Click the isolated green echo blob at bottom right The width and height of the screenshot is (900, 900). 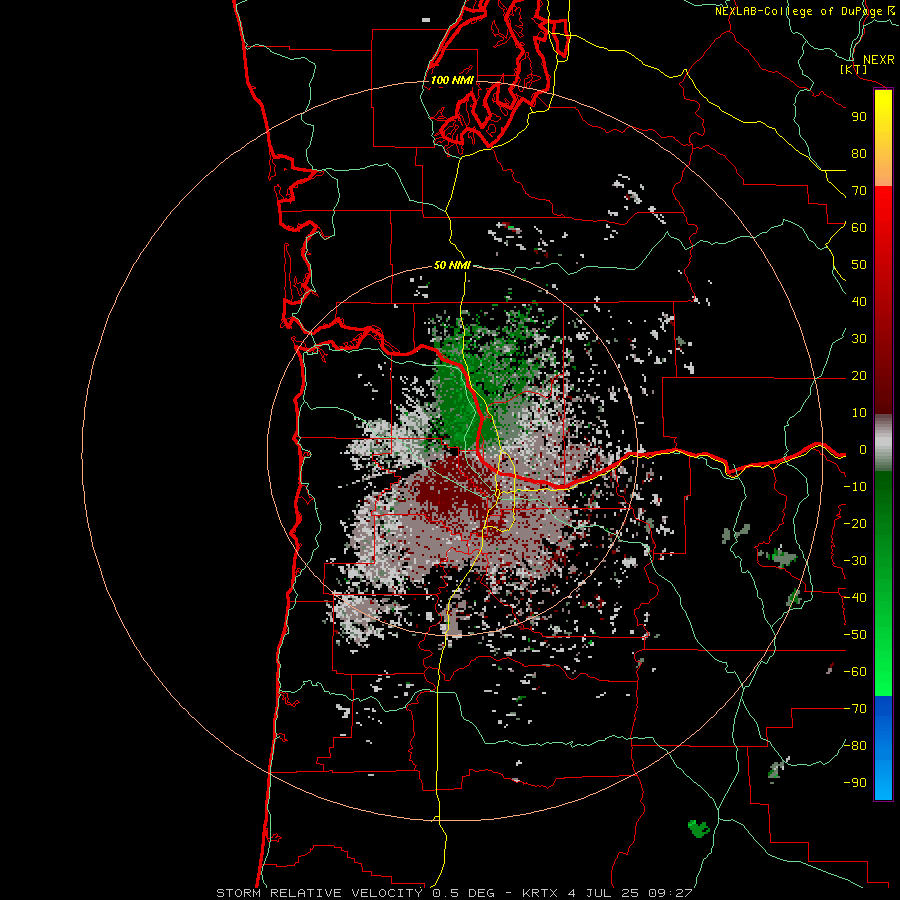[x=699, y=828]
